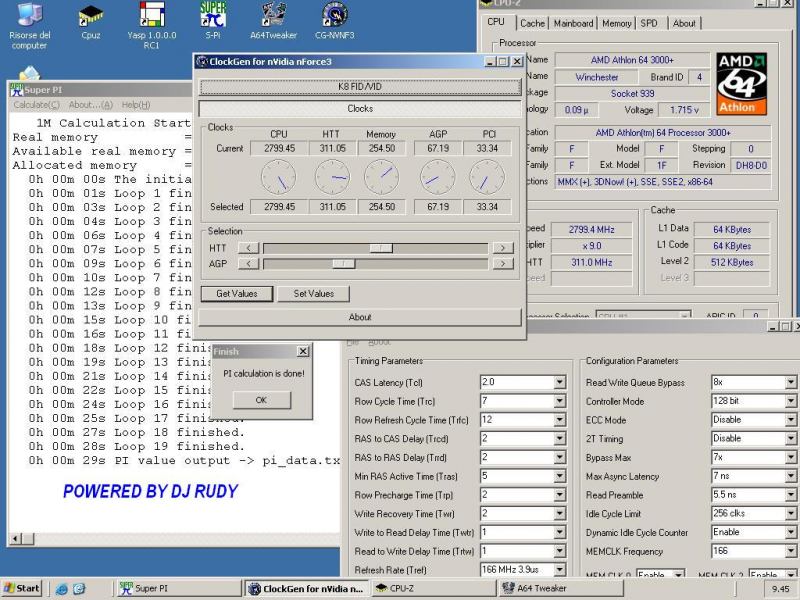
Task: Open the Read Write Queue Bypass dropdown
Action: [791, 382]
